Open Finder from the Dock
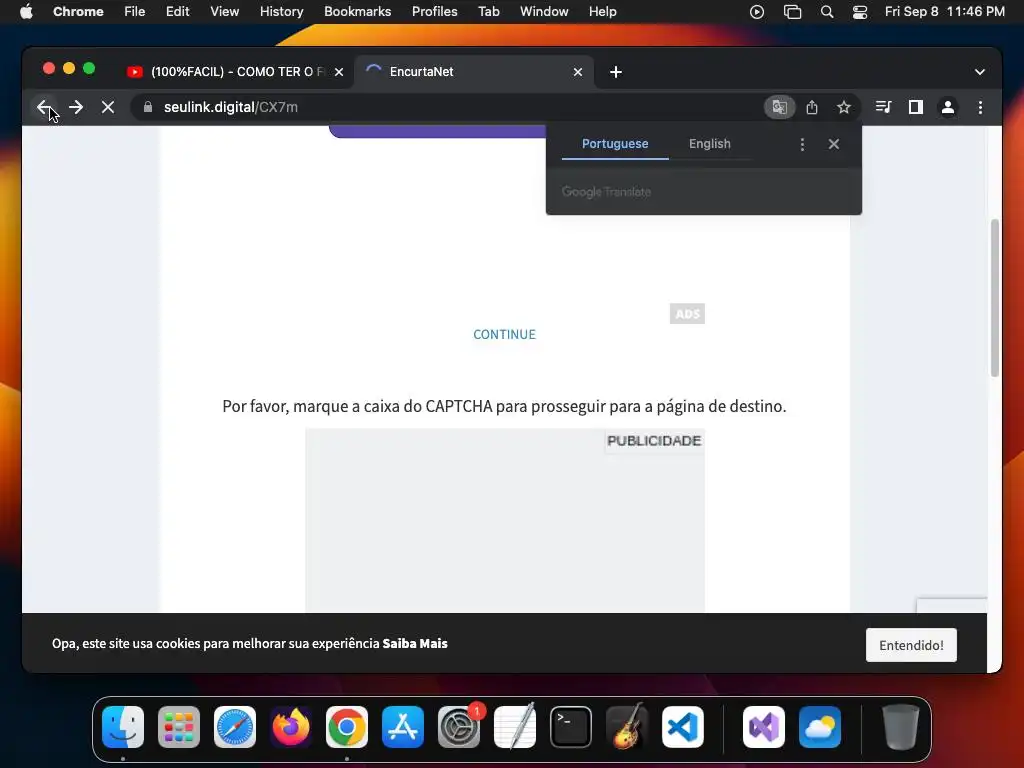Screen dimensions: 1024x768 point(123,727)
